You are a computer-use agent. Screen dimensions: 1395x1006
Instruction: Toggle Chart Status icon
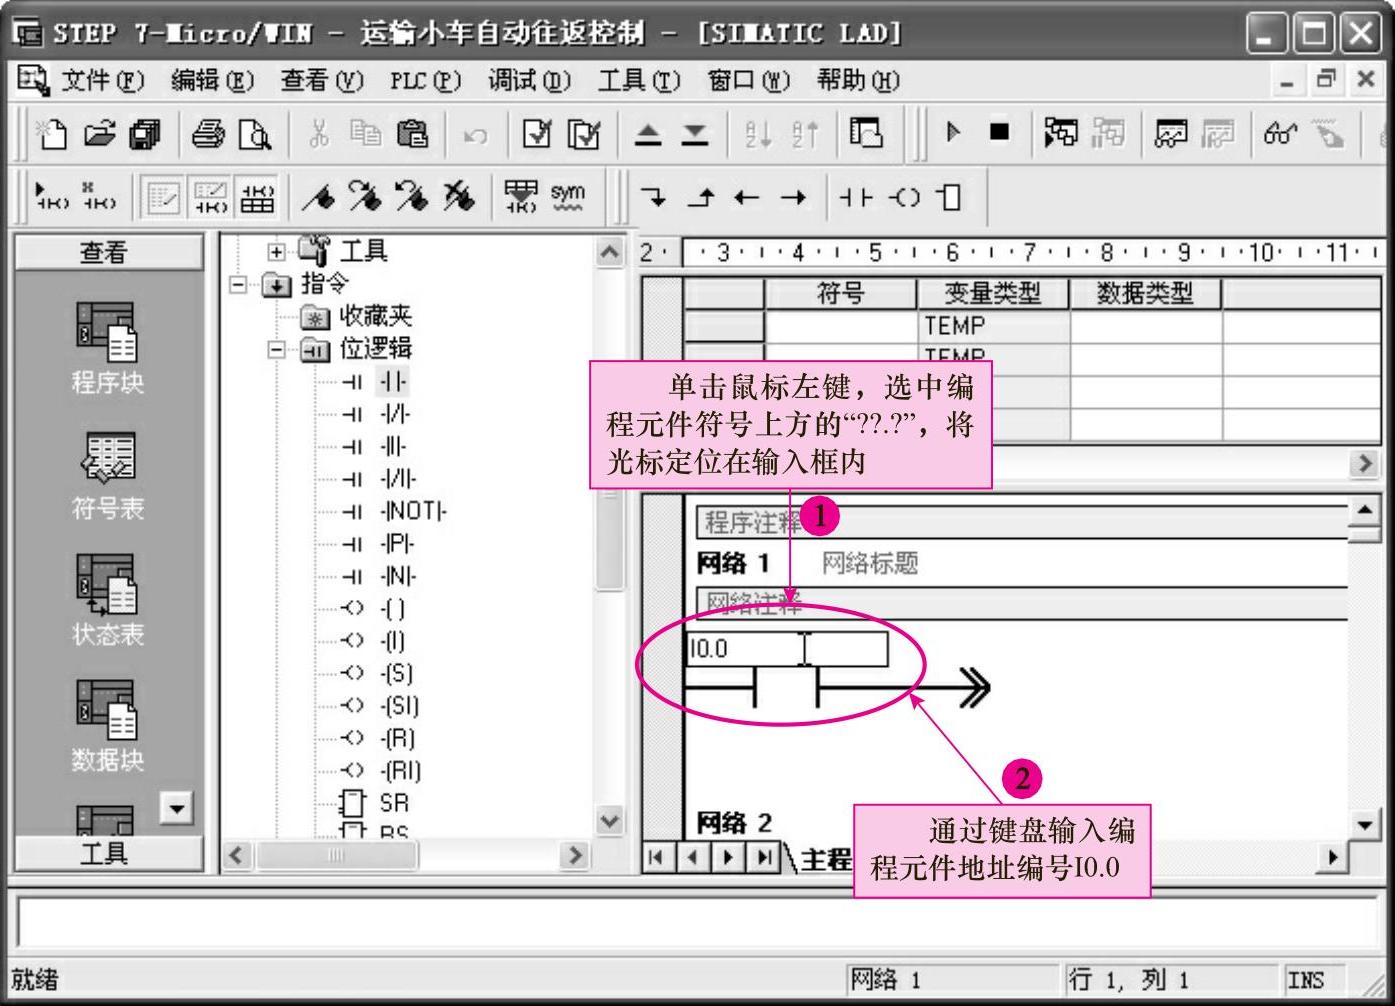pyautogui.click(x=1171, y=133)
